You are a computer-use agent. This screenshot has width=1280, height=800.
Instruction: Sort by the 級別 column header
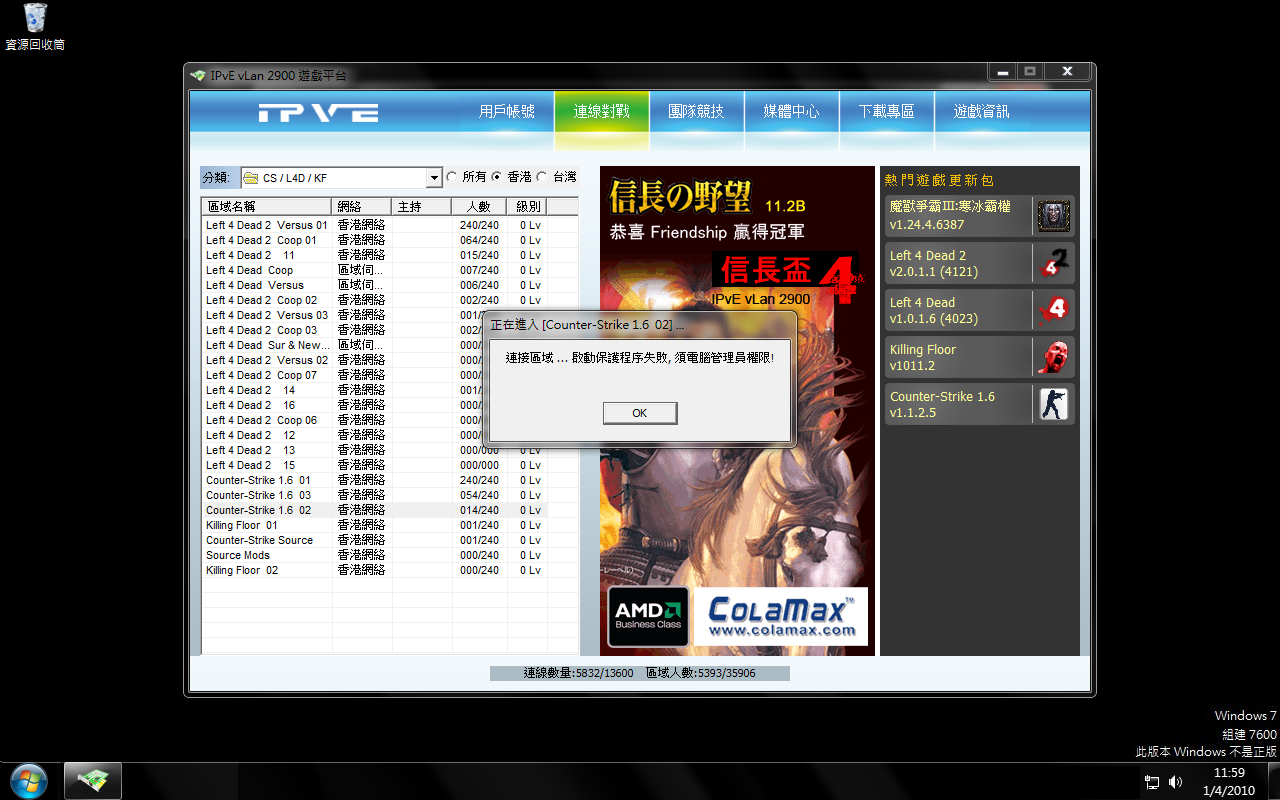pos(527,207)
